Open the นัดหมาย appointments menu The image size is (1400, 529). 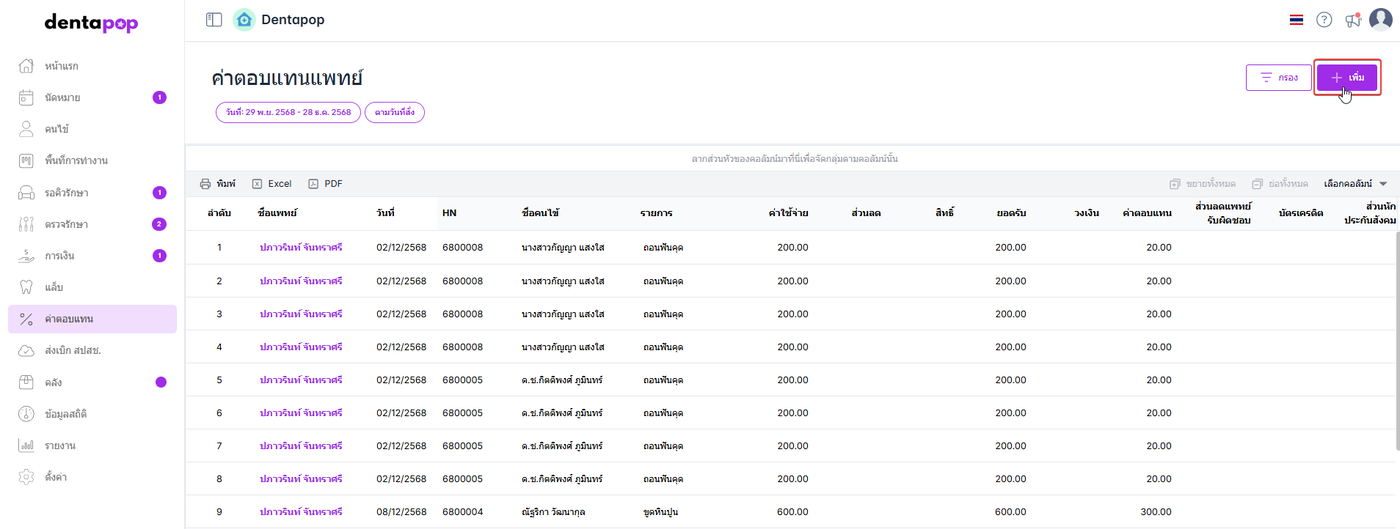(62, 98)
